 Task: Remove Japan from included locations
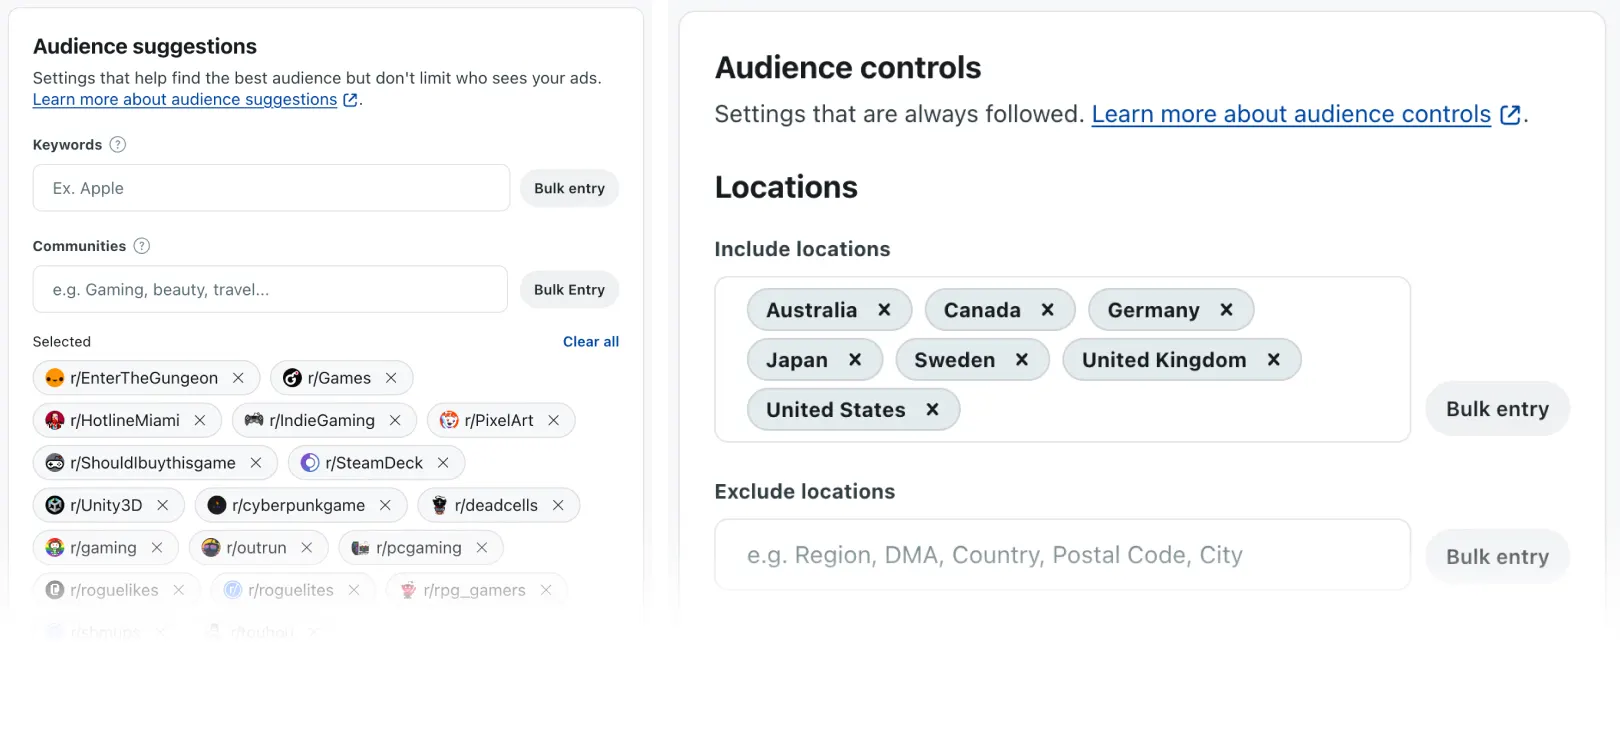(855, 360)
